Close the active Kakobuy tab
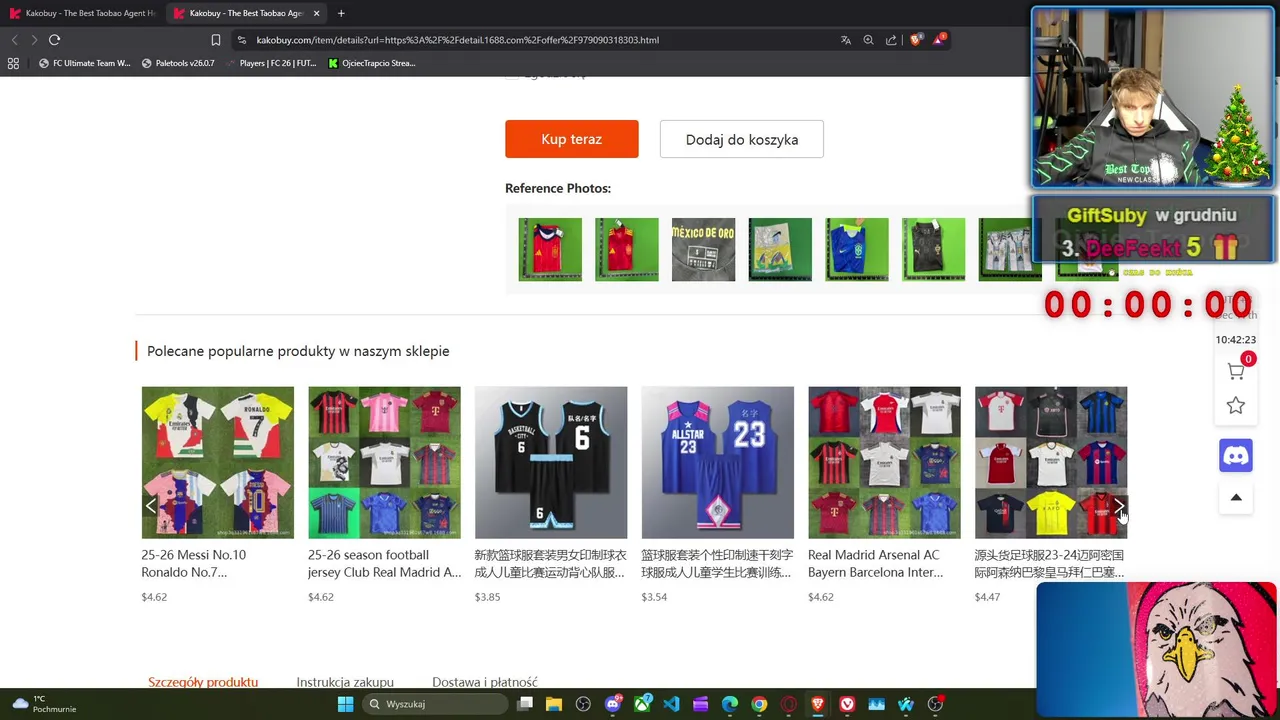1280x720 pixels. pyautogui.click(x=316, y=13)
